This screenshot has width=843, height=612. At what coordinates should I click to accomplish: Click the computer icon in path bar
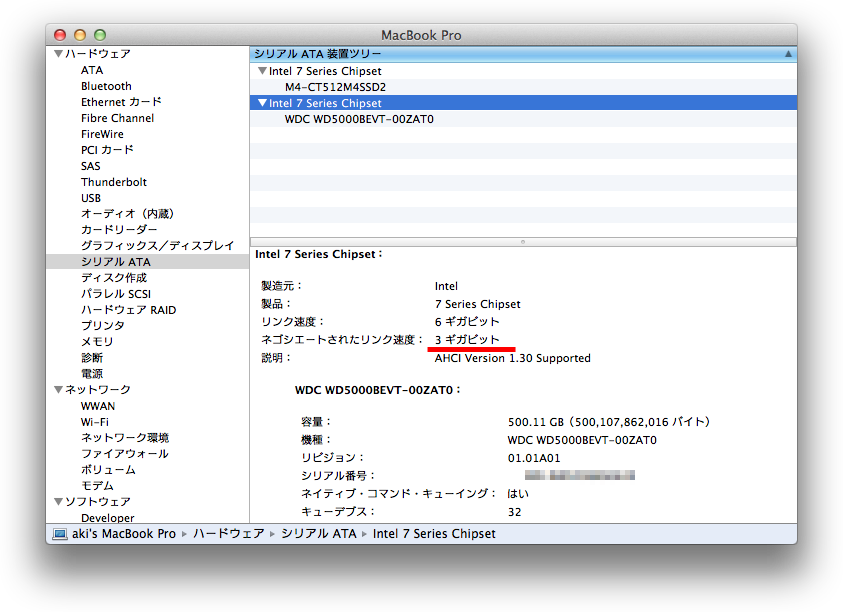click(x=60, y=533)
